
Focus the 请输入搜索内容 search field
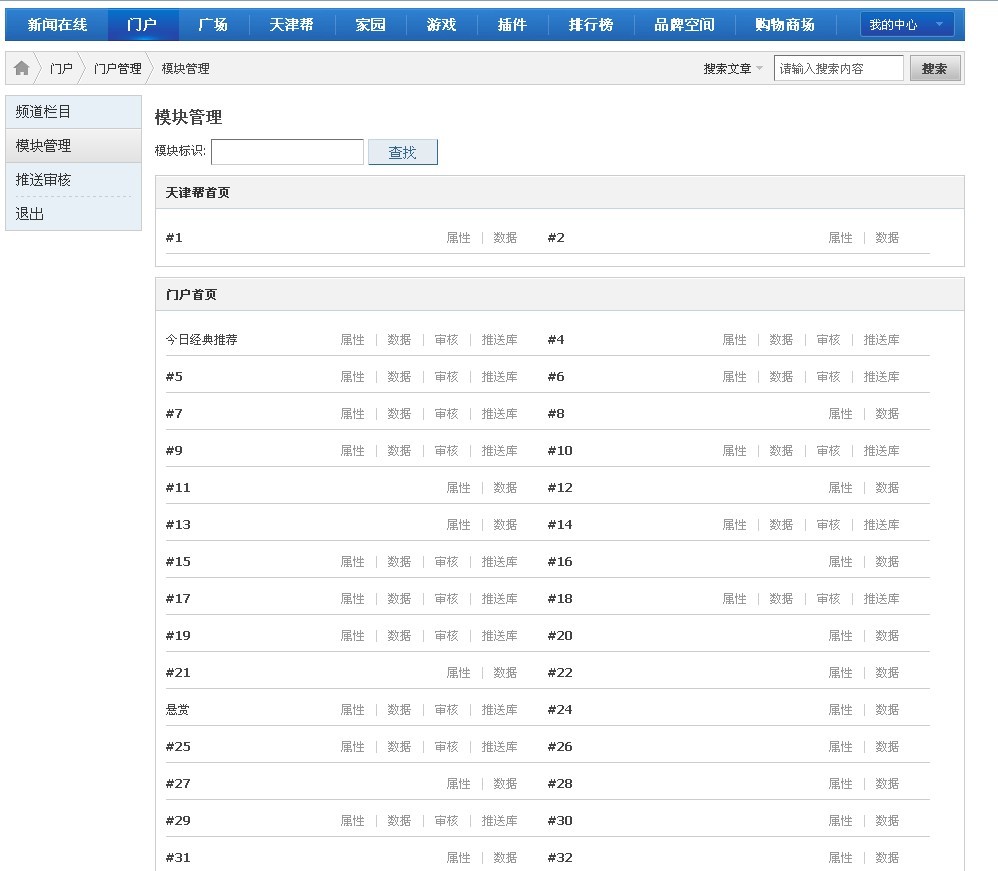pos(838,68)
